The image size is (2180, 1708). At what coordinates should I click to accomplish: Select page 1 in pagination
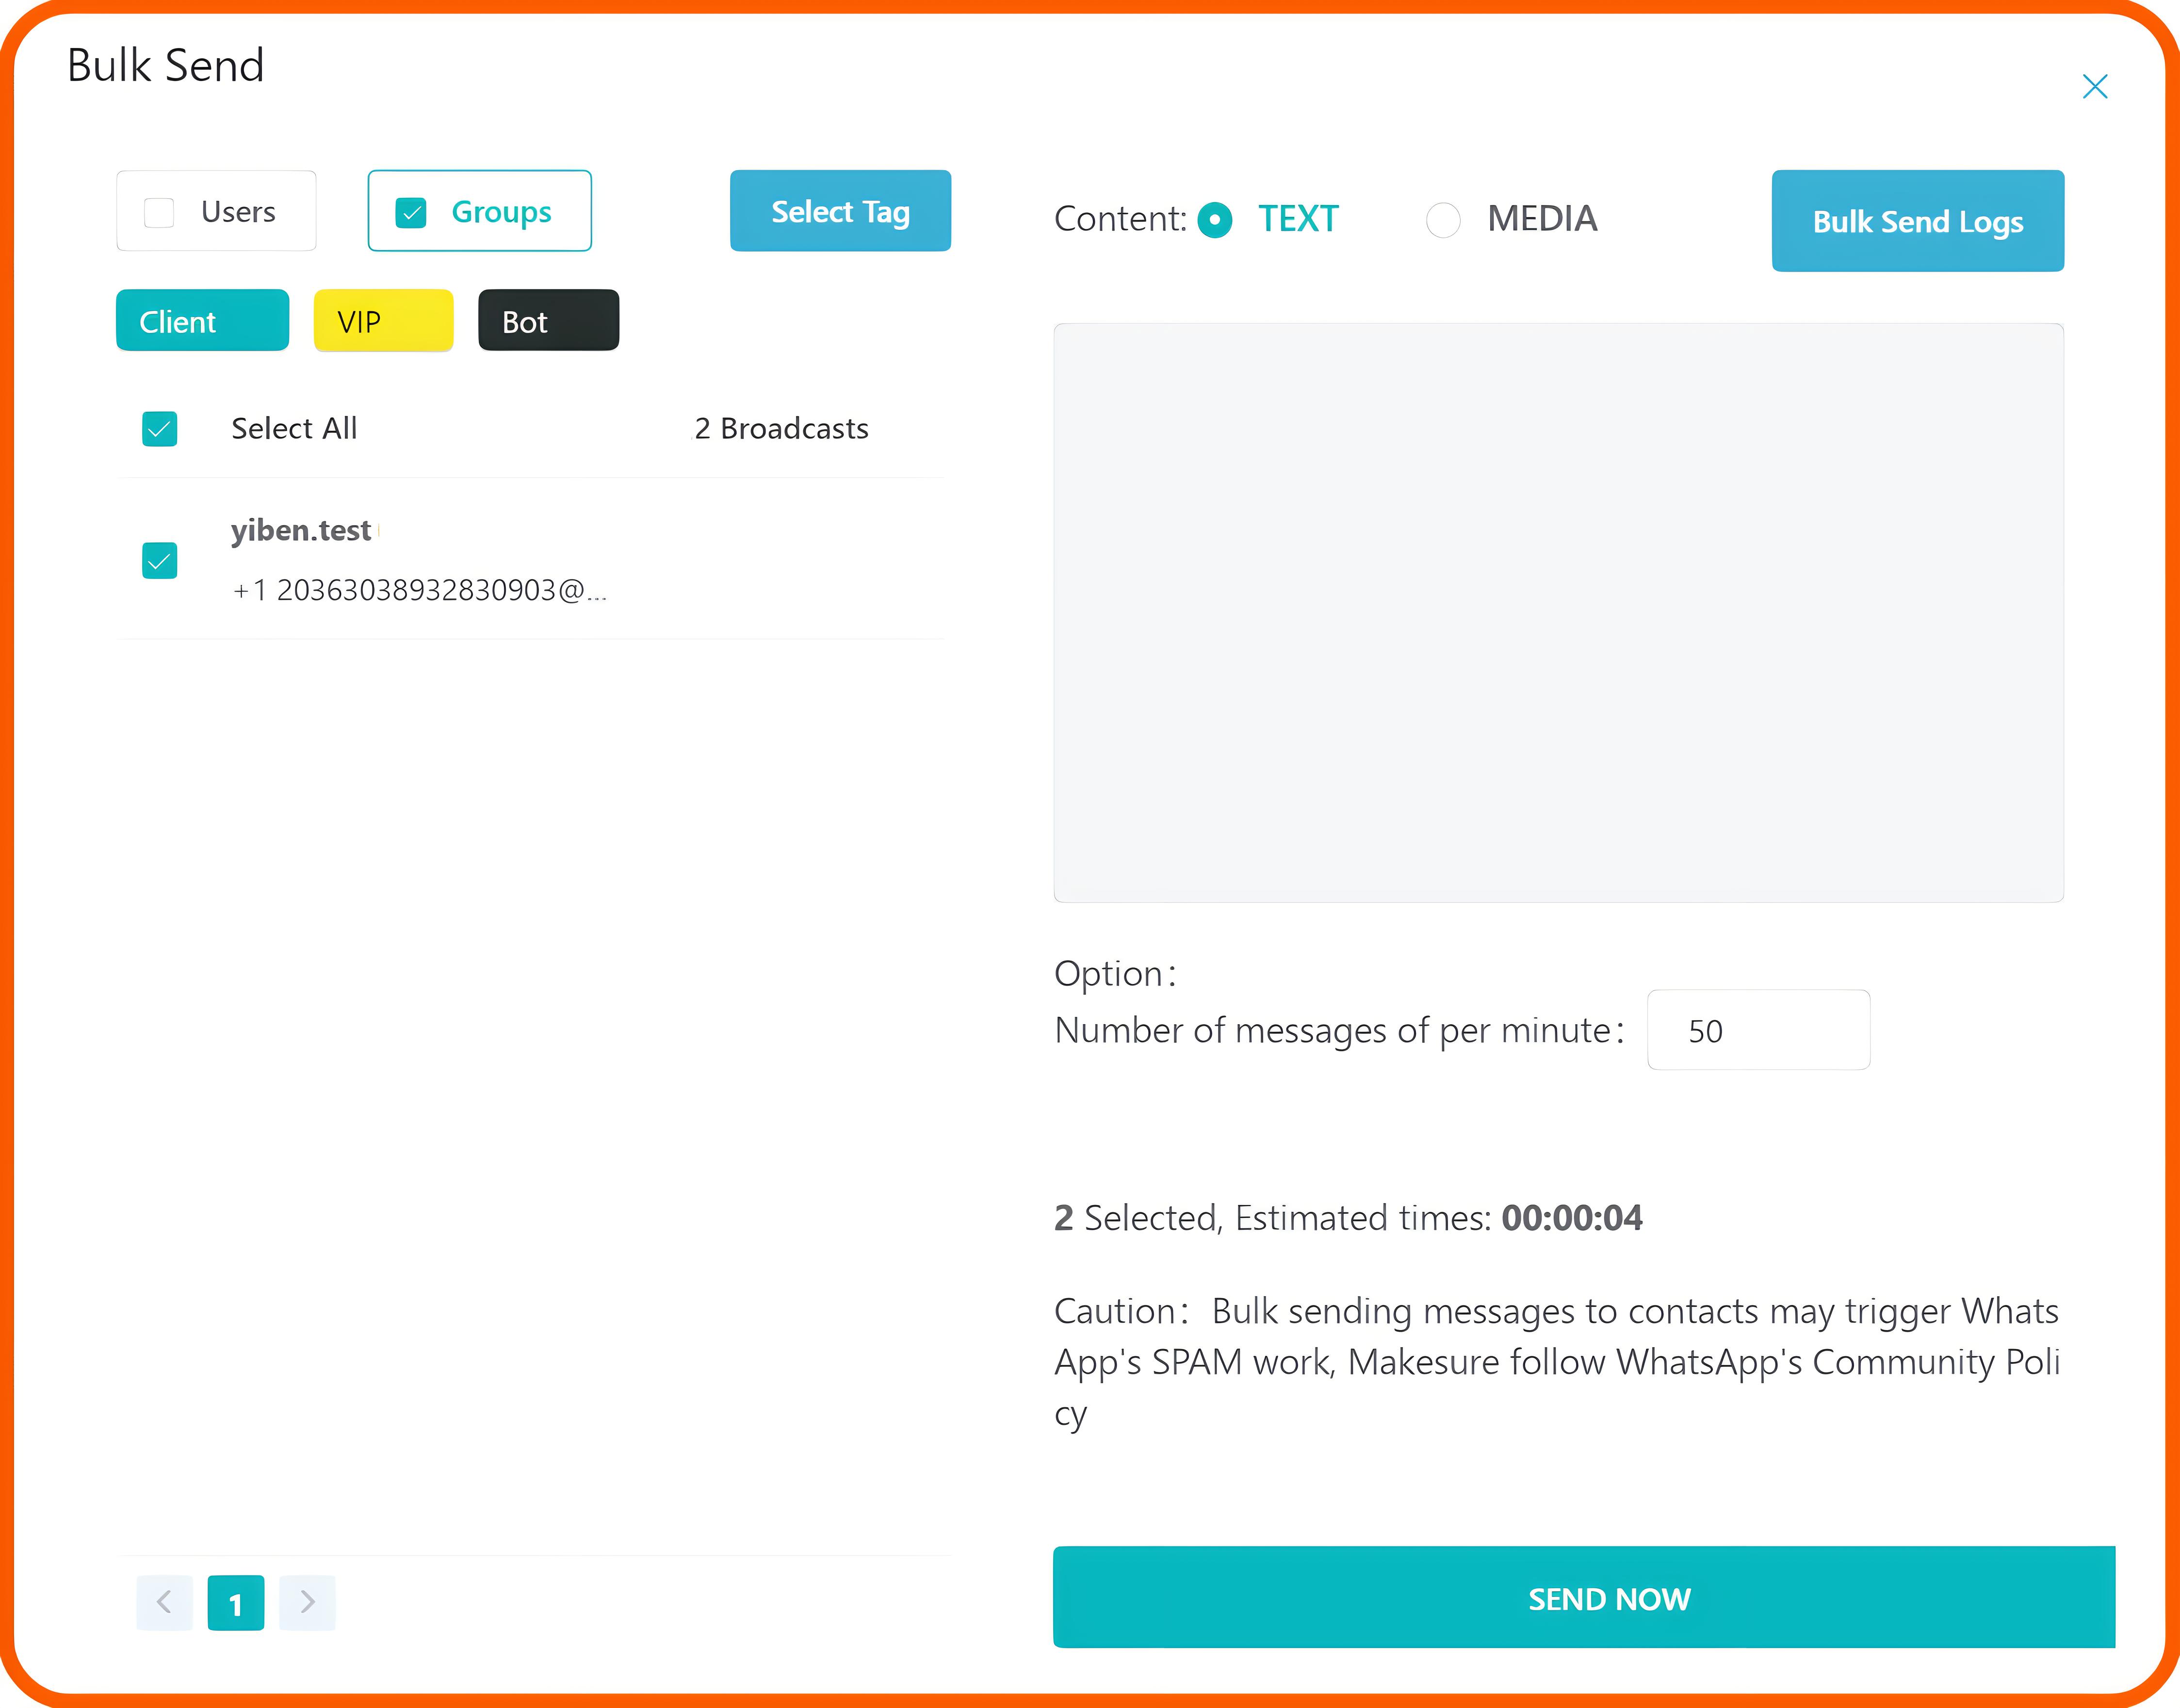tap(236, 1603)
